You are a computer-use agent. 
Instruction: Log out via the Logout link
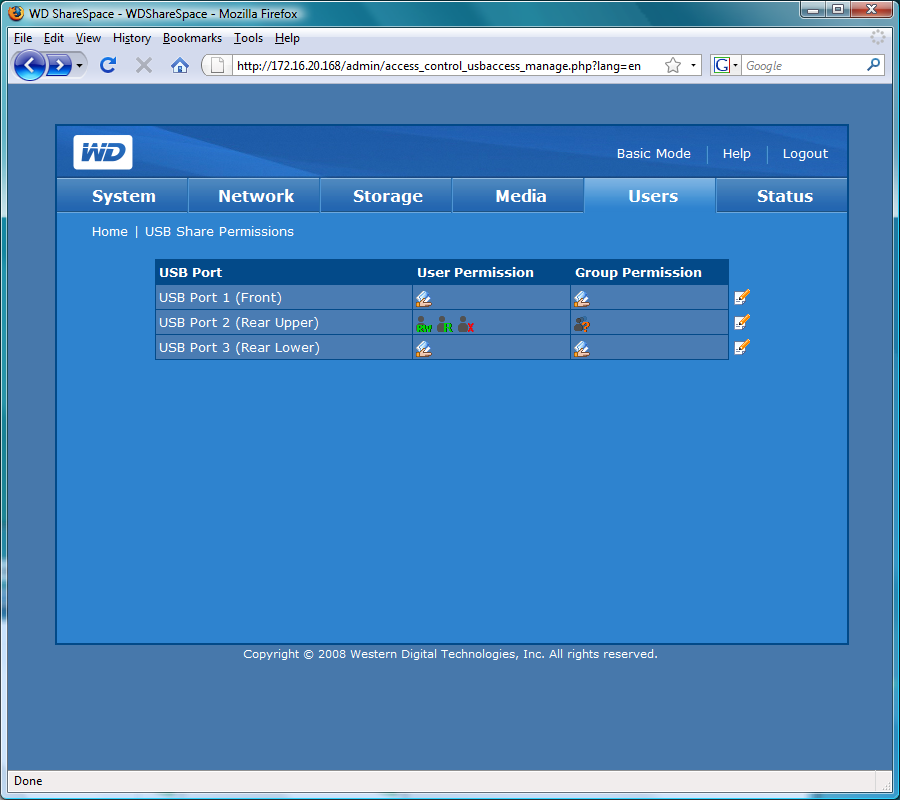tap(805, 153)
